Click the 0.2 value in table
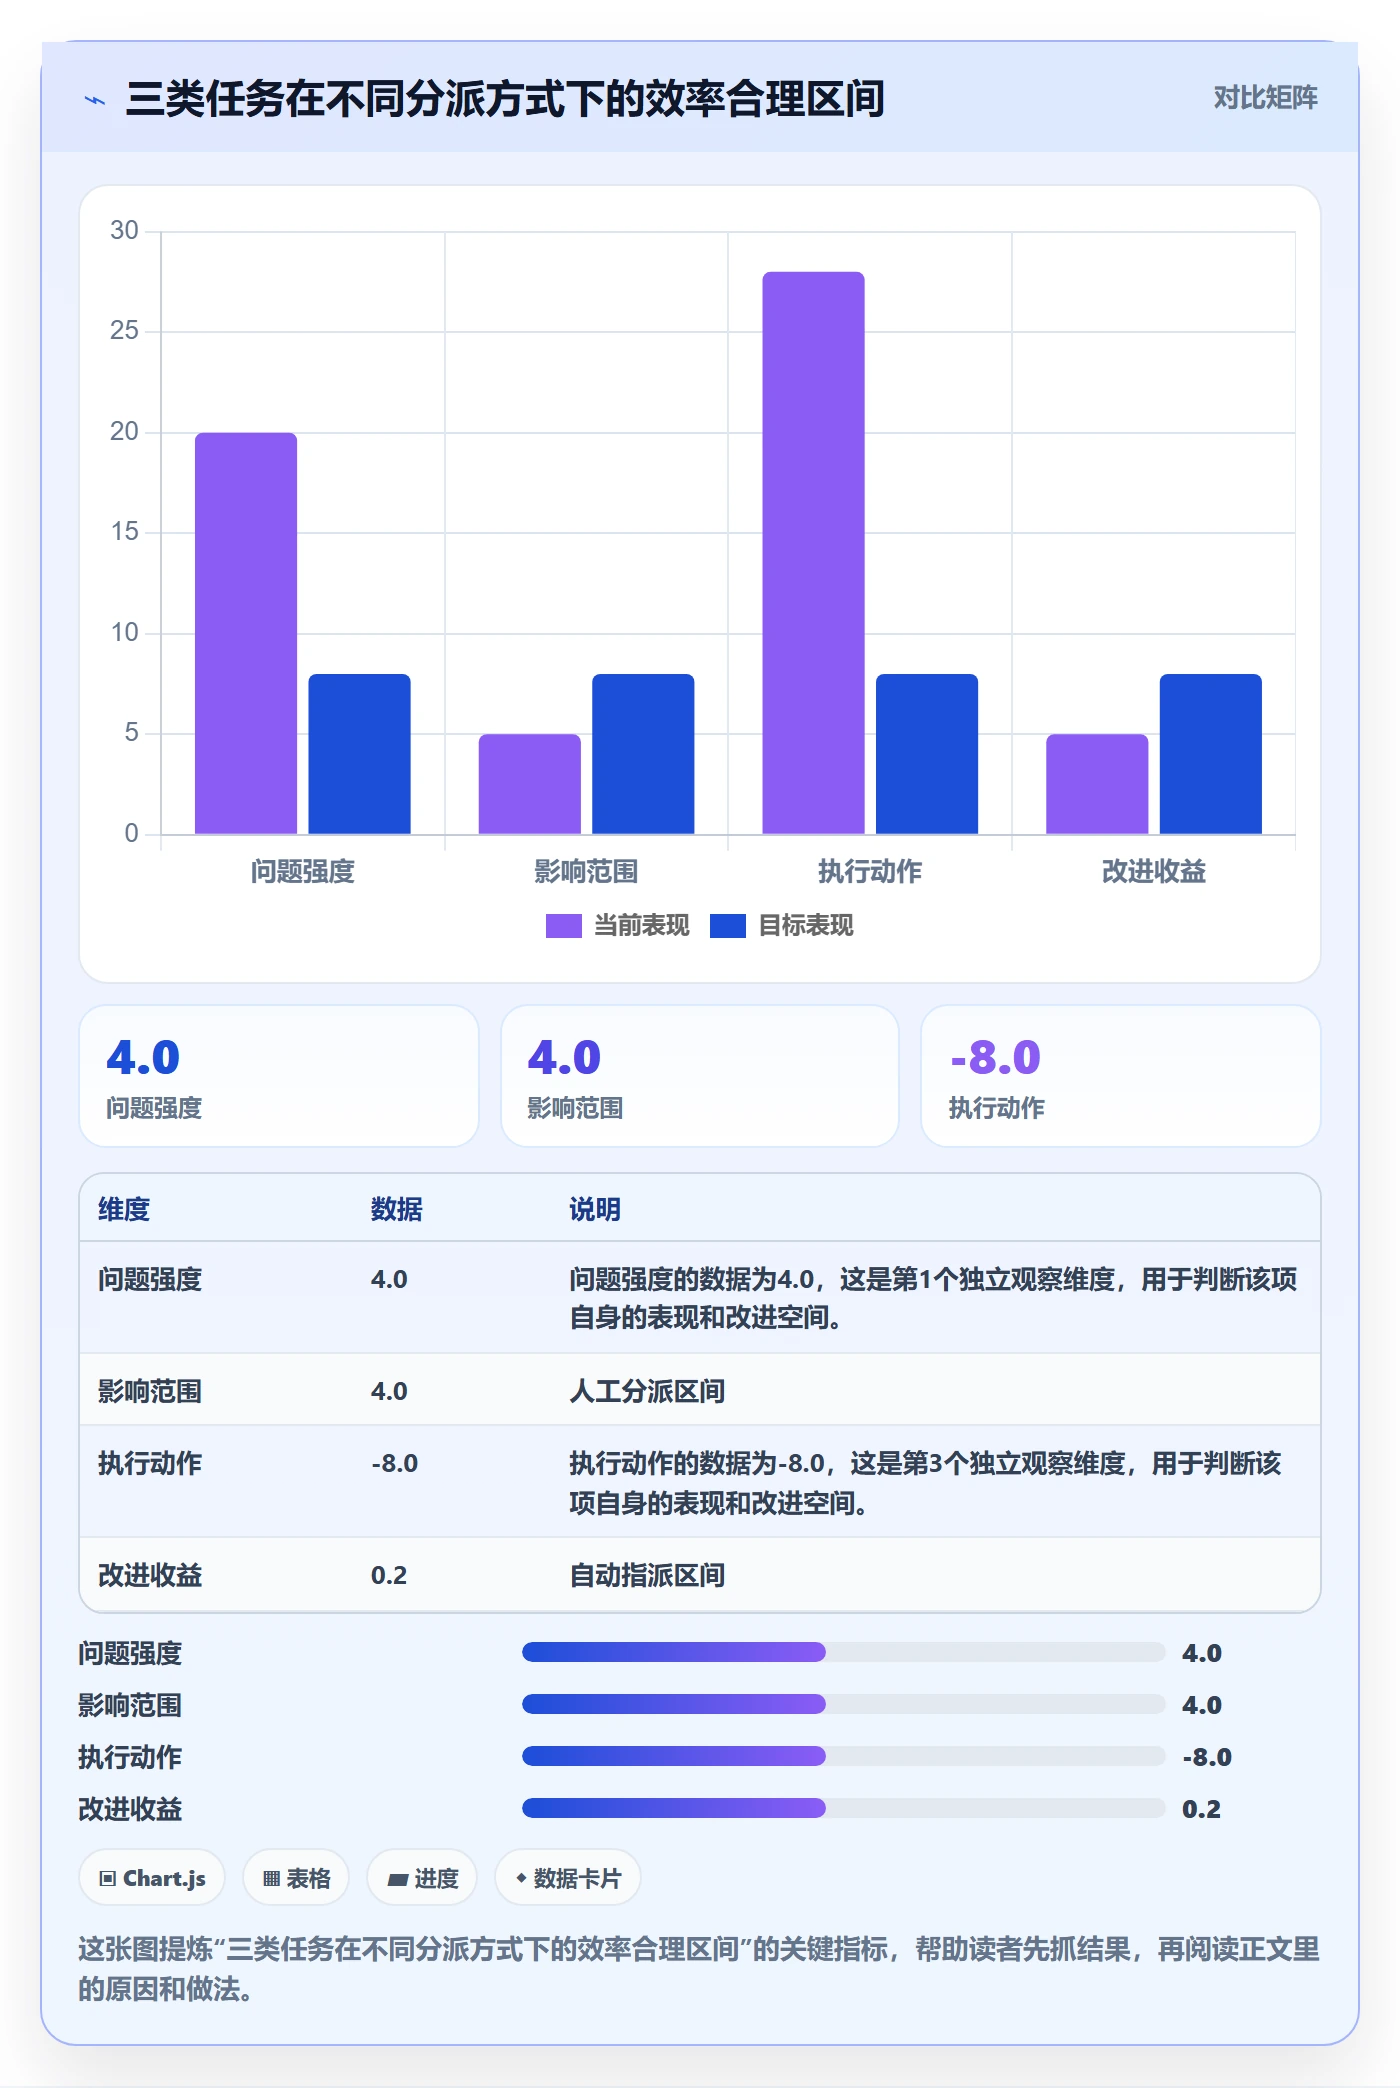Screen dimensions: 1400x2088 coord(389,1575)
